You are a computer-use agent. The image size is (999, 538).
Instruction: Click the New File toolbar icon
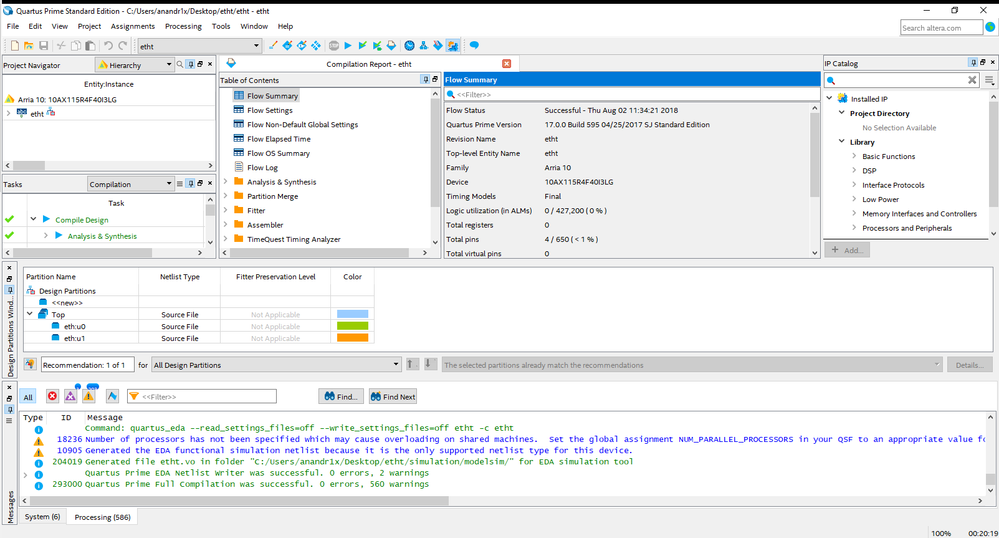point(13,46)
